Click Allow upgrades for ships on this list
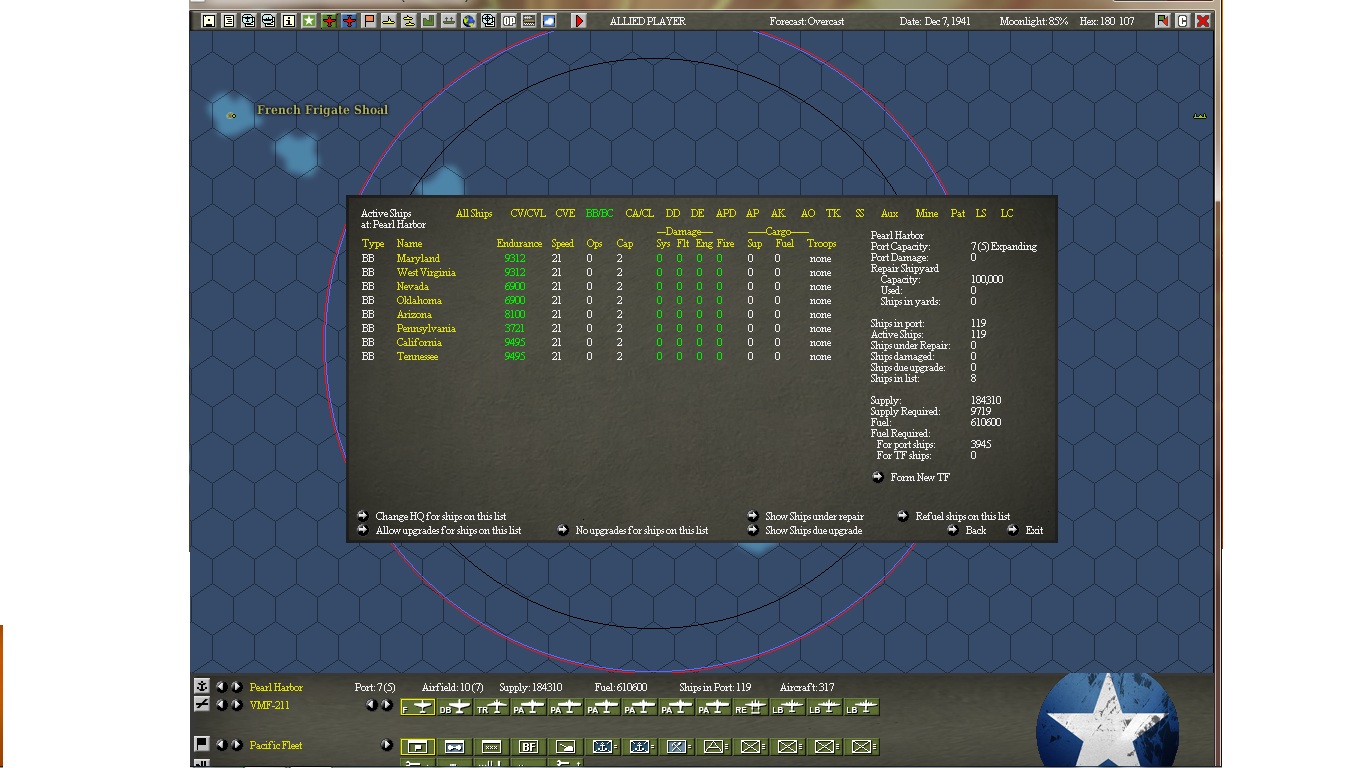 point(448,530)
